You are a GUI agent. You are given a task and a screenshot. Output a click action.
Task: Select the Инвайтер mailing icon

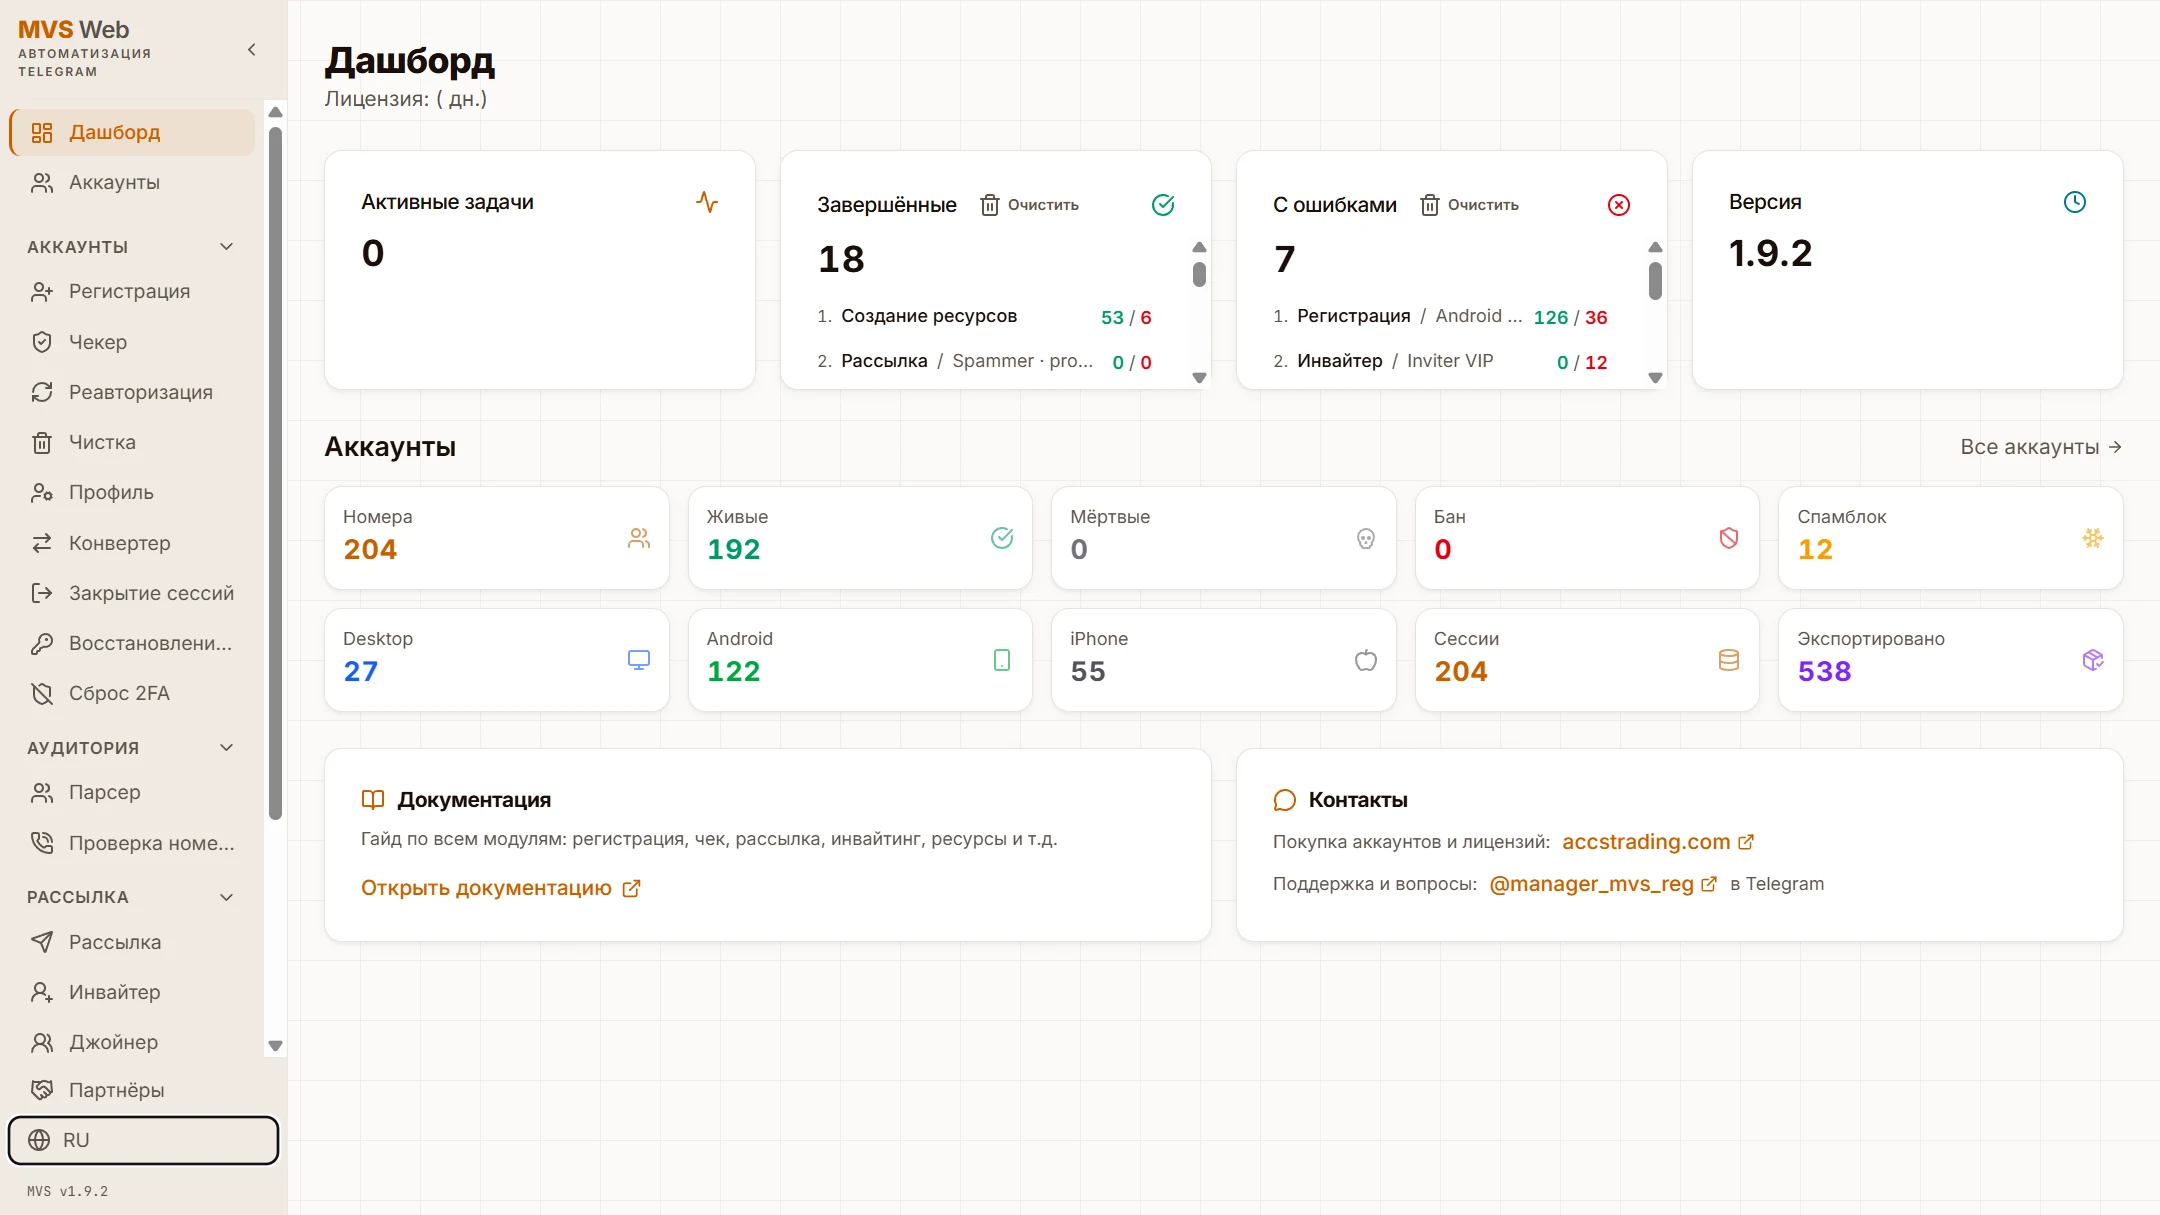(43, 992)
